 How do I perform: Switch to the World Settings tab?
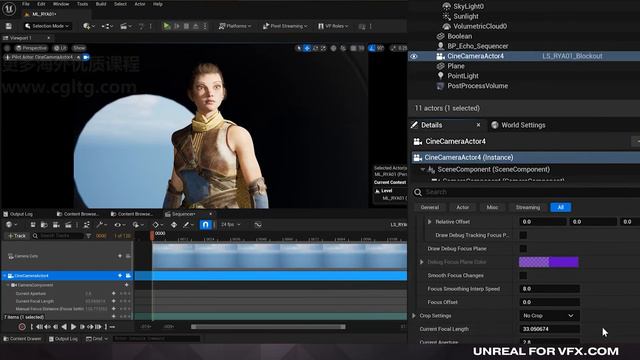(518, 125)
